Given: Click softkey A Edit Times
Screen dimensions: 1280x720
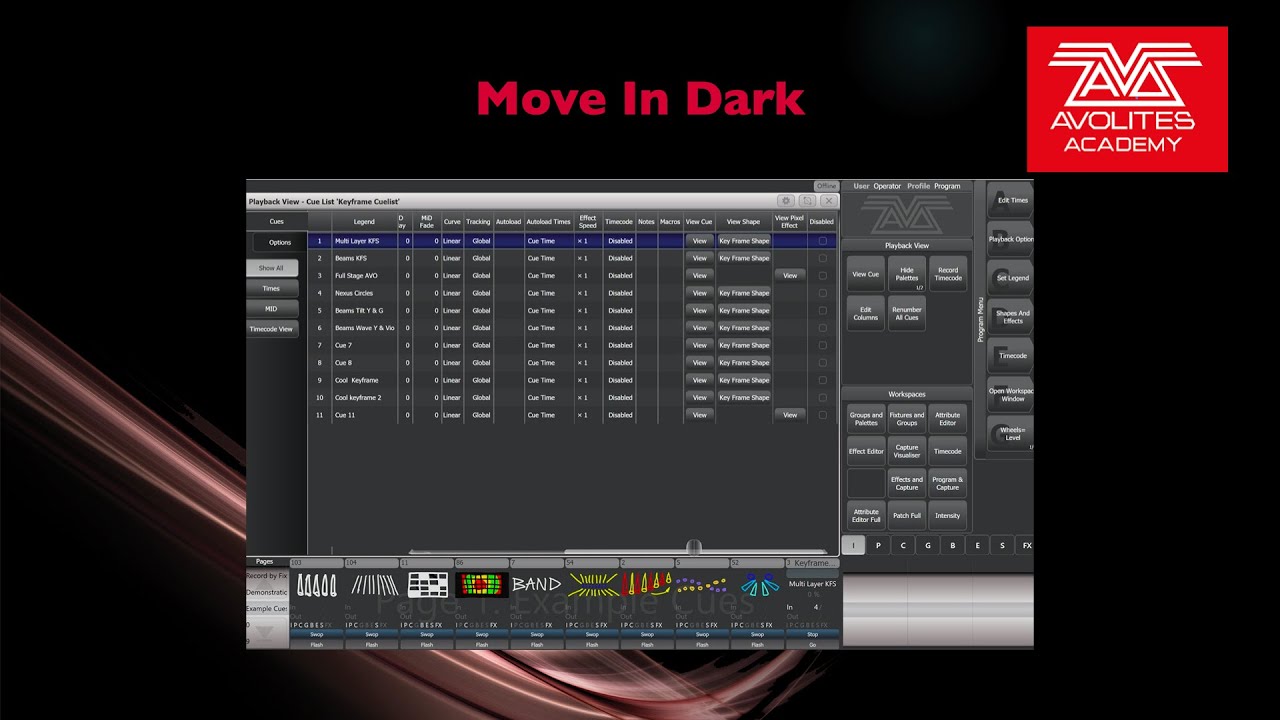Looking at the screenshot, I should click(1011, 201).
